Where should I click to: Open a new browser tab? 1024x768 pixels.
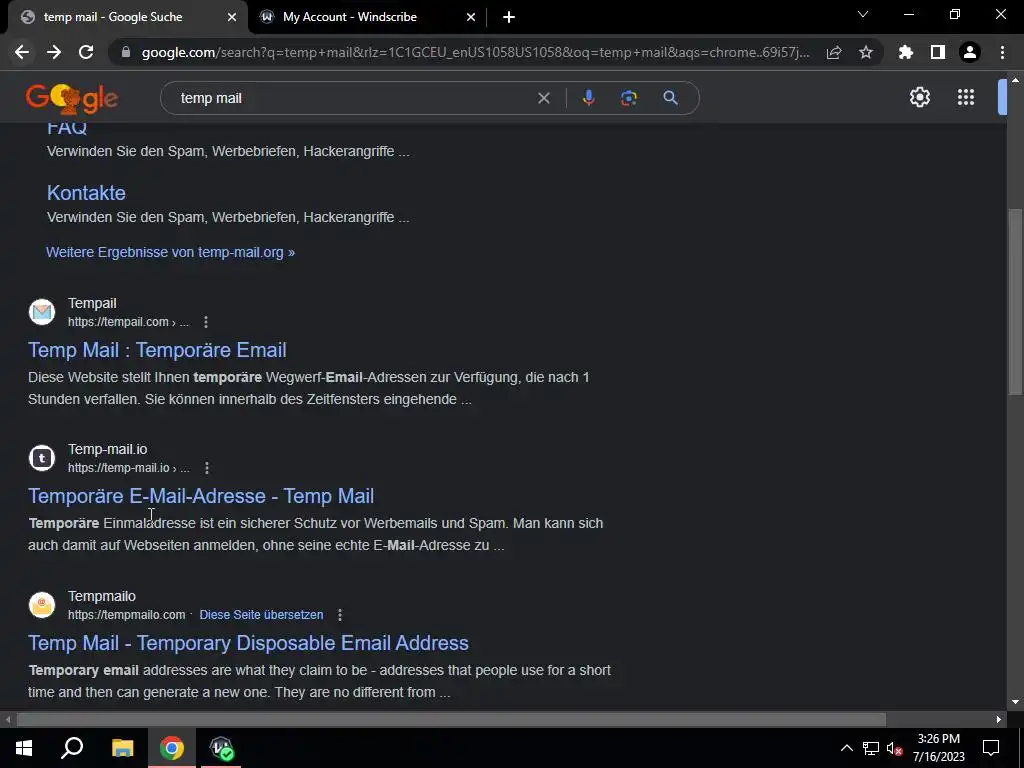point(509,17)
